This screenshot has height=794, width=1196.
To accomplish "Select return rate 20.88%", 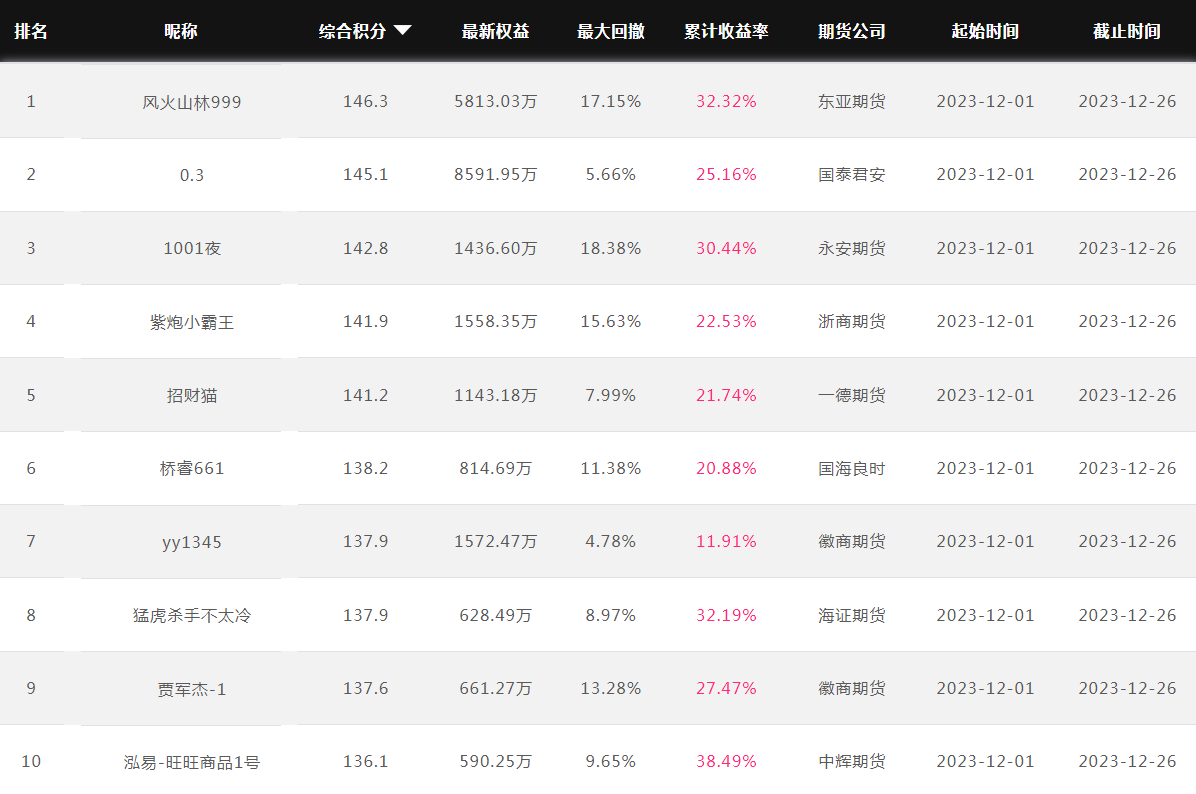I will tap(726, 468).
